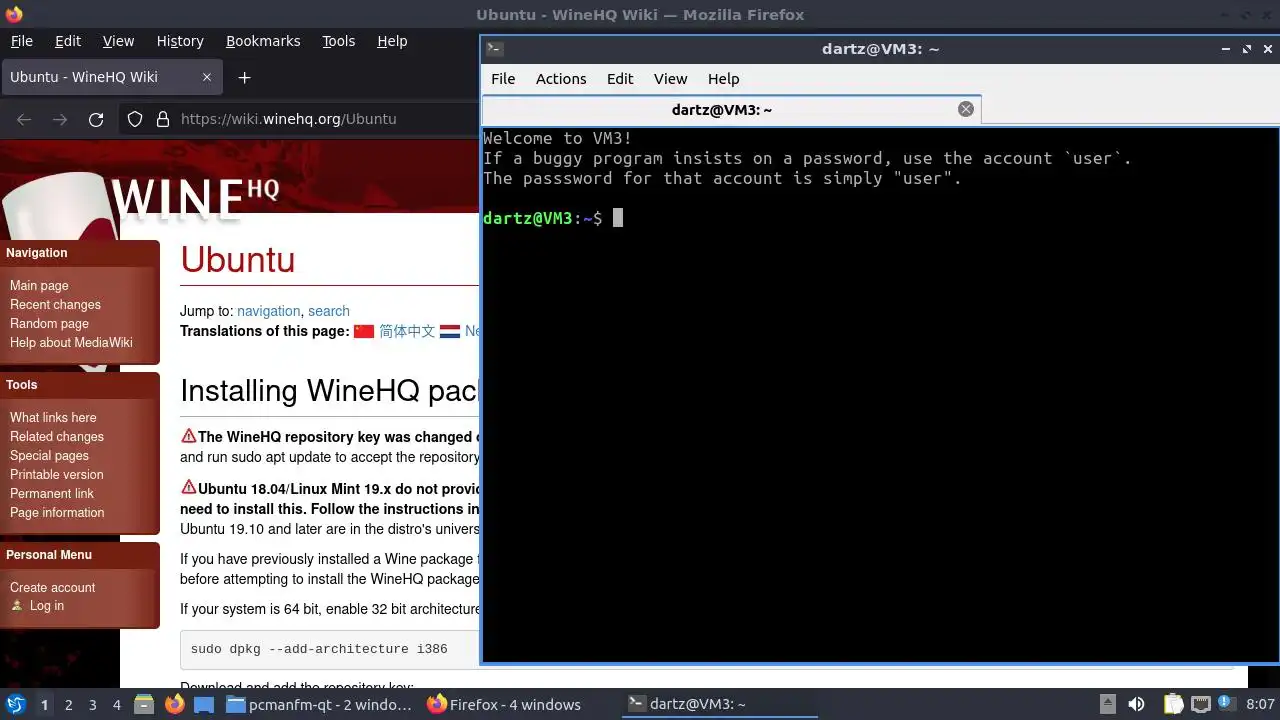The height and width of the screenshot is (720, 1280).
Task: Switch to workspace 3 in pager
Action: tap(92, 705)
